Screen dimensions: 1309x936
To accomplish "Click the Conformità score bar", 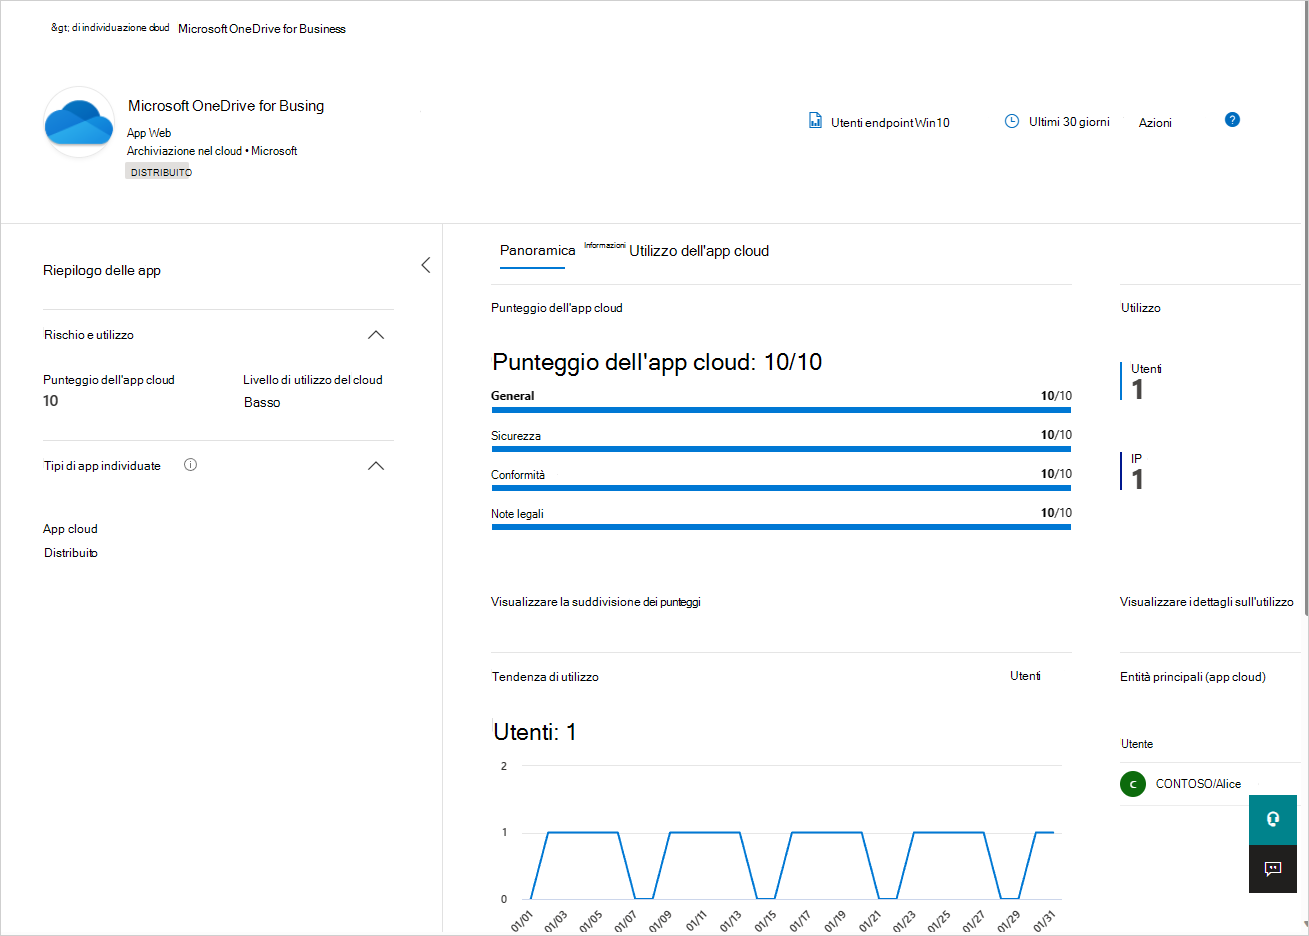I will [x=781, y=488].
